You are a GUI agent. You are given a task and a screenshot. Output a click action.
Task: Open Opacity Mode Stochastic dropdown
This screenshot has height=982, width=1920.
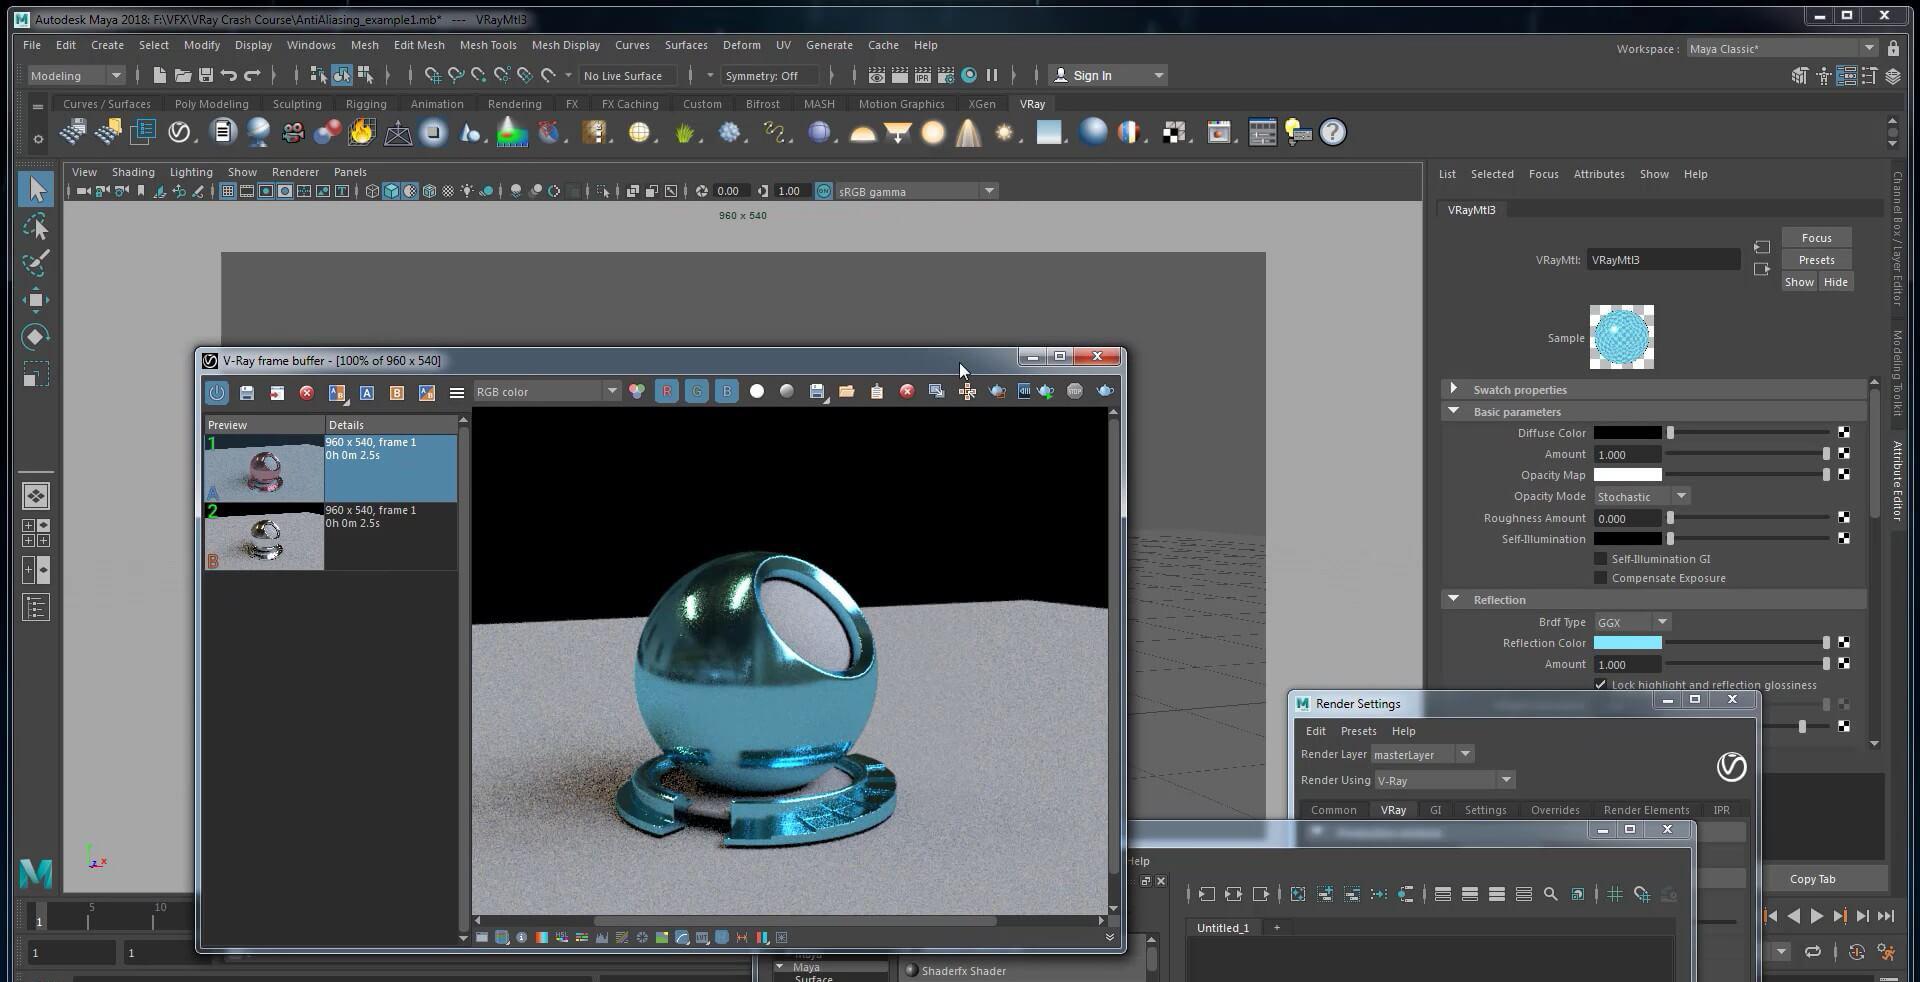click(x=1641, y=496)
